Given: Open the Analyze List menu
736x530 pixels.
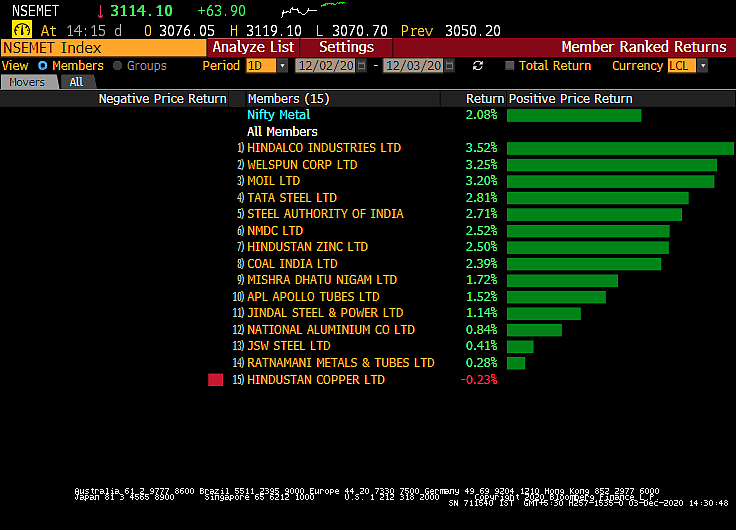Looking at the screenshot, I should point(253,47).
